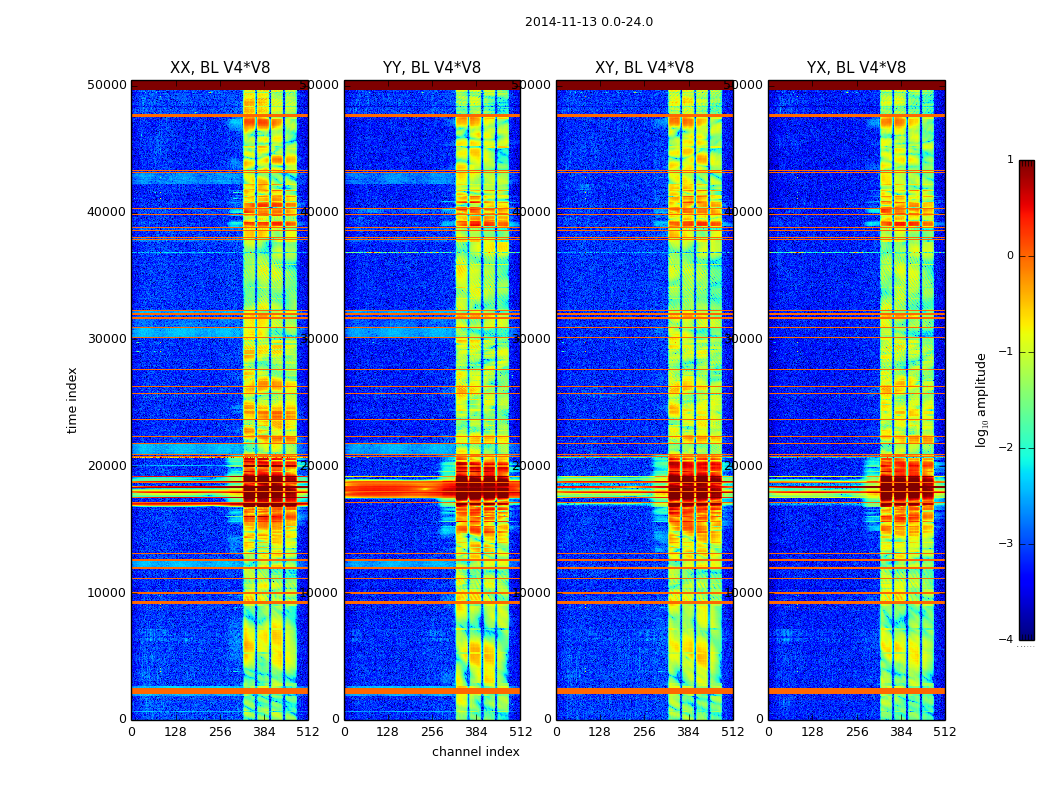Screen dimensions: 1050x800
Task: Click the YY, BL V4*V8 subplot title
Action: pyautogui.click(x=432, y=68)
